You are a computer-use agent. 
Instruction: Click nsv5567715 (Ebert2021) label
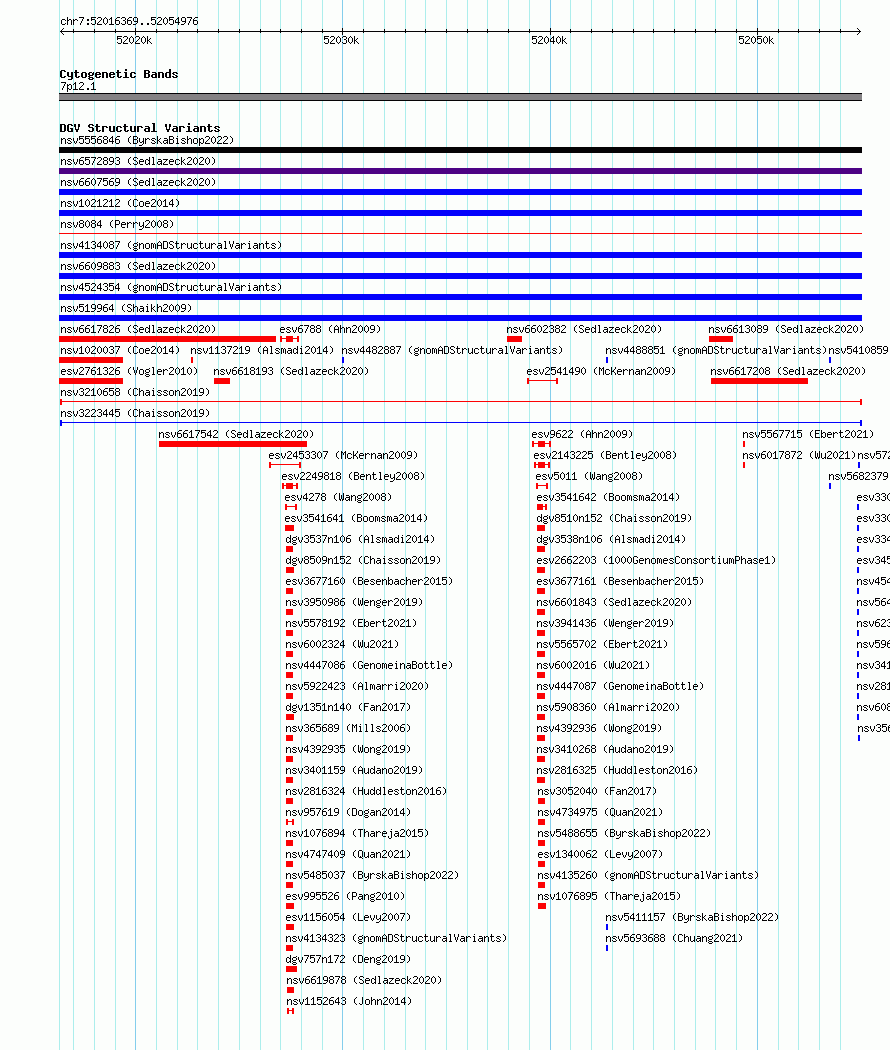[x=808, y=434]
